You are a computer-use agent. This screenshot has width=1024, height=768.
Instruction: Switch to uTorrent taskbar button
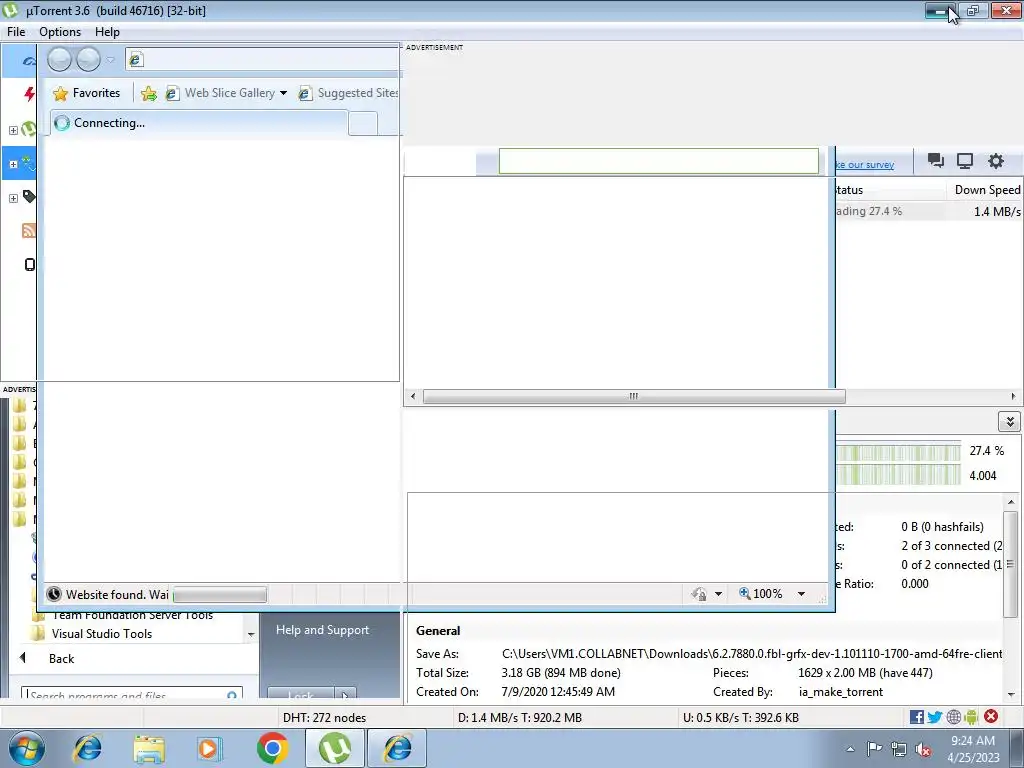click(334, 748)
